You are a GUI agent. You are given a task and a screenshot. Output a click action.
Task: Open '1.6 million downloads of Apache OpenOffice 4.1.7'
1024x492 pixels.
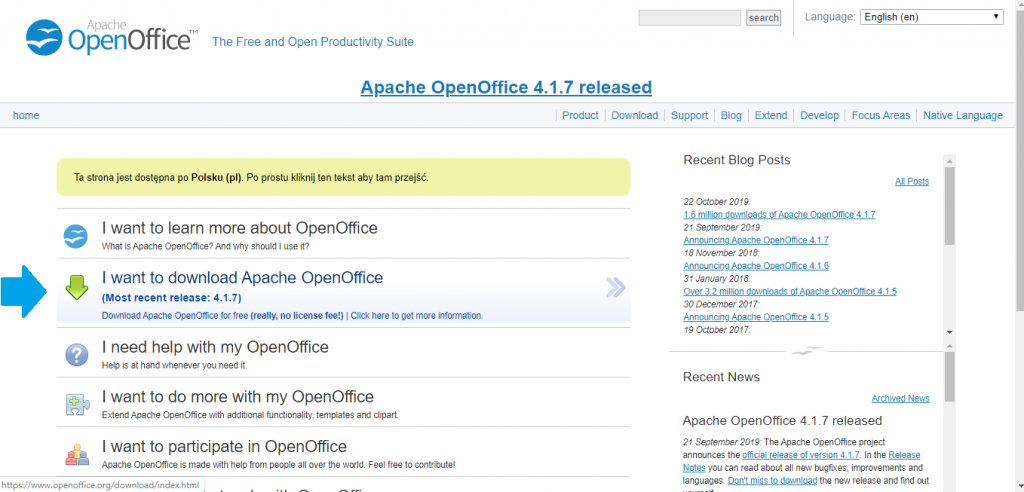[779, 214]
